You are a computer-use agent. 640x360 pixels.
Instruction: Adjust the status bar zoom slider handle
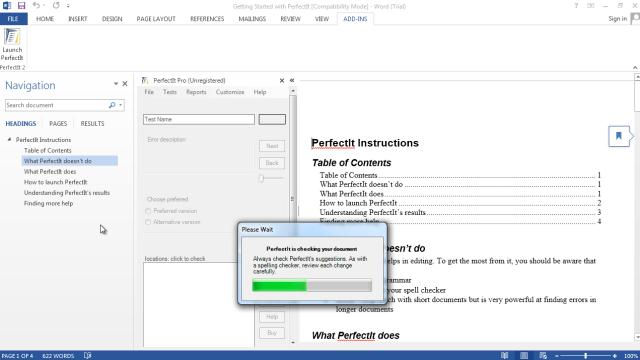click(x=586, y=356)
